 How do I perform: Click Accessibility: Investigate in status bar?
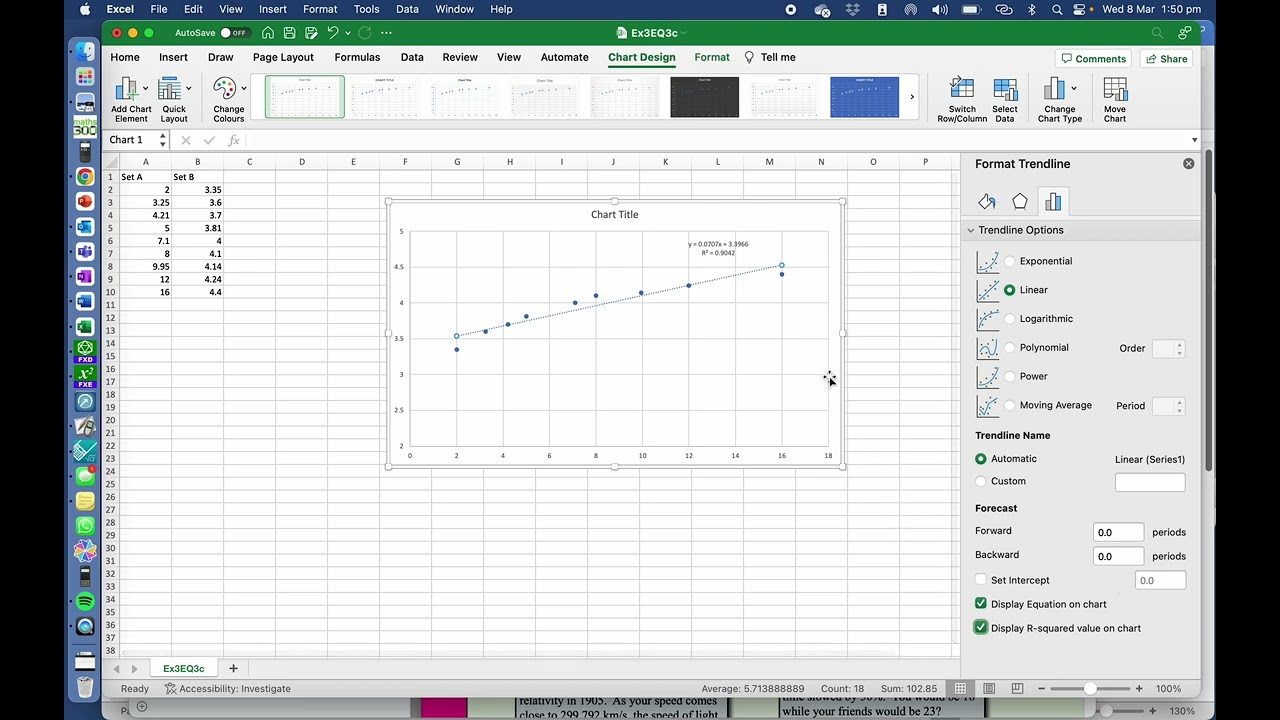pos(228,688)
